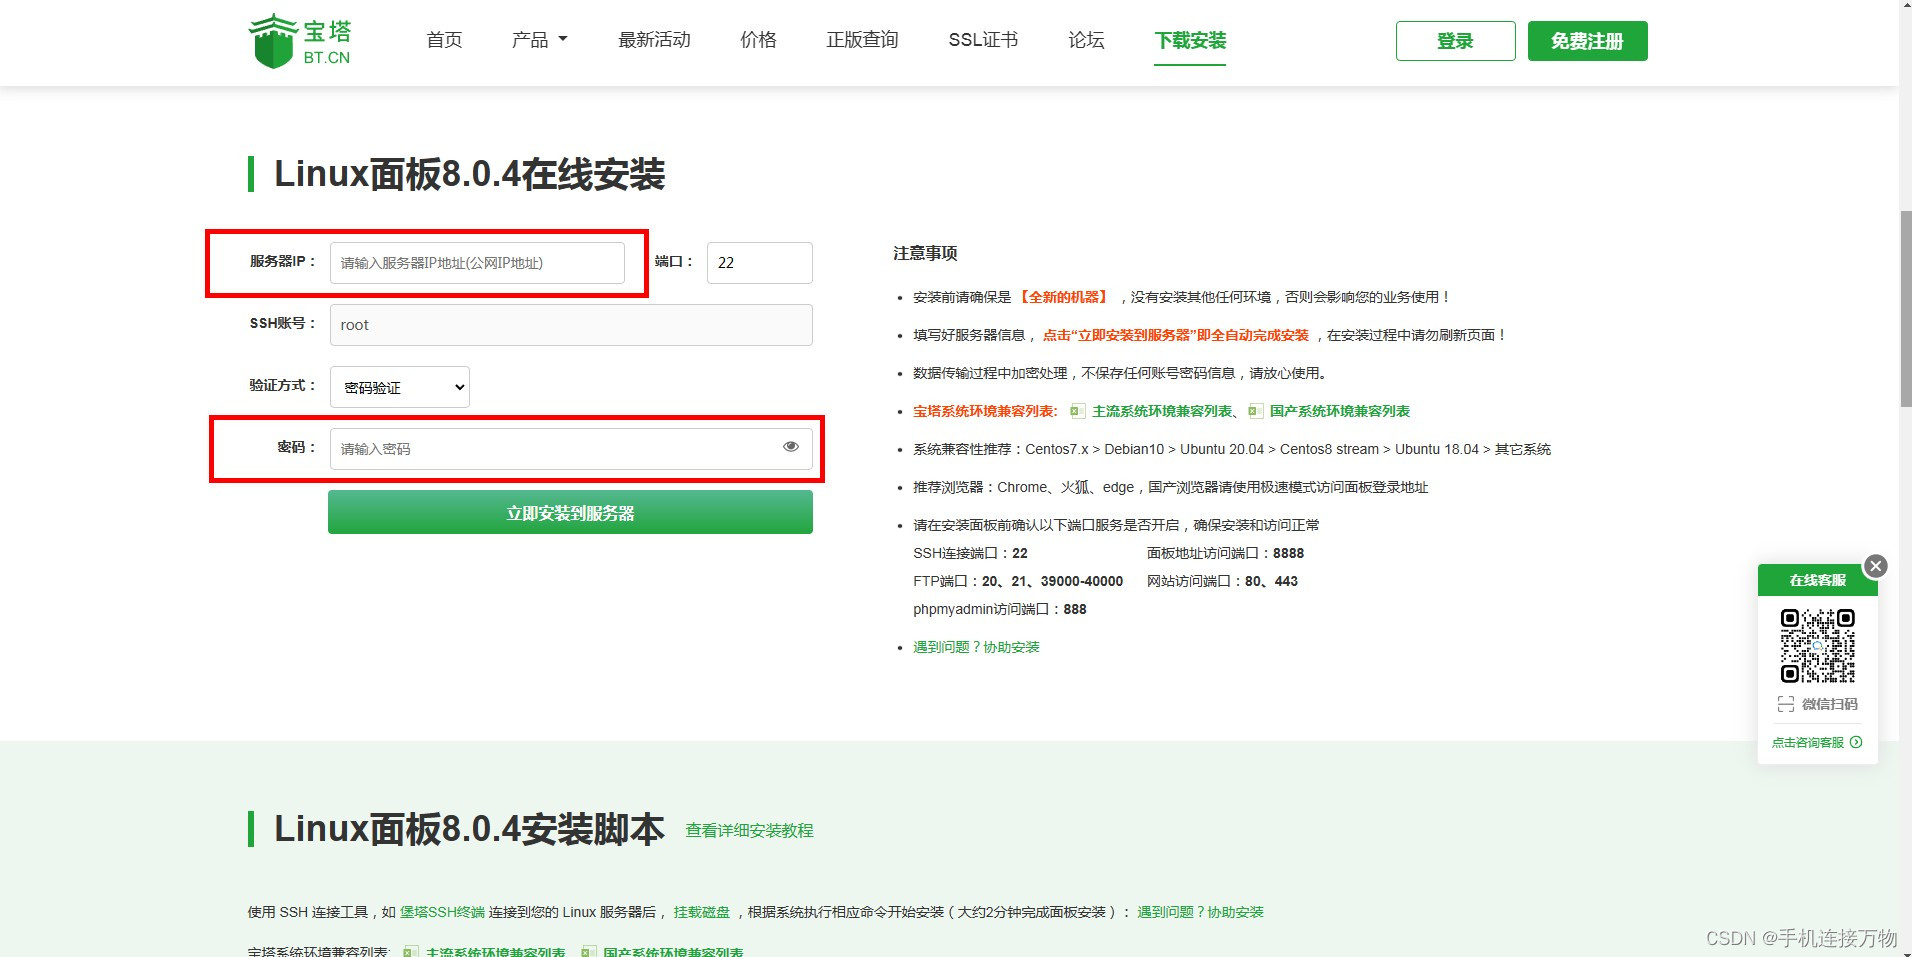Click the 【全新的机器】 red text
The height and width of the screenshot is (957, 1912).
pos(1064,297)
